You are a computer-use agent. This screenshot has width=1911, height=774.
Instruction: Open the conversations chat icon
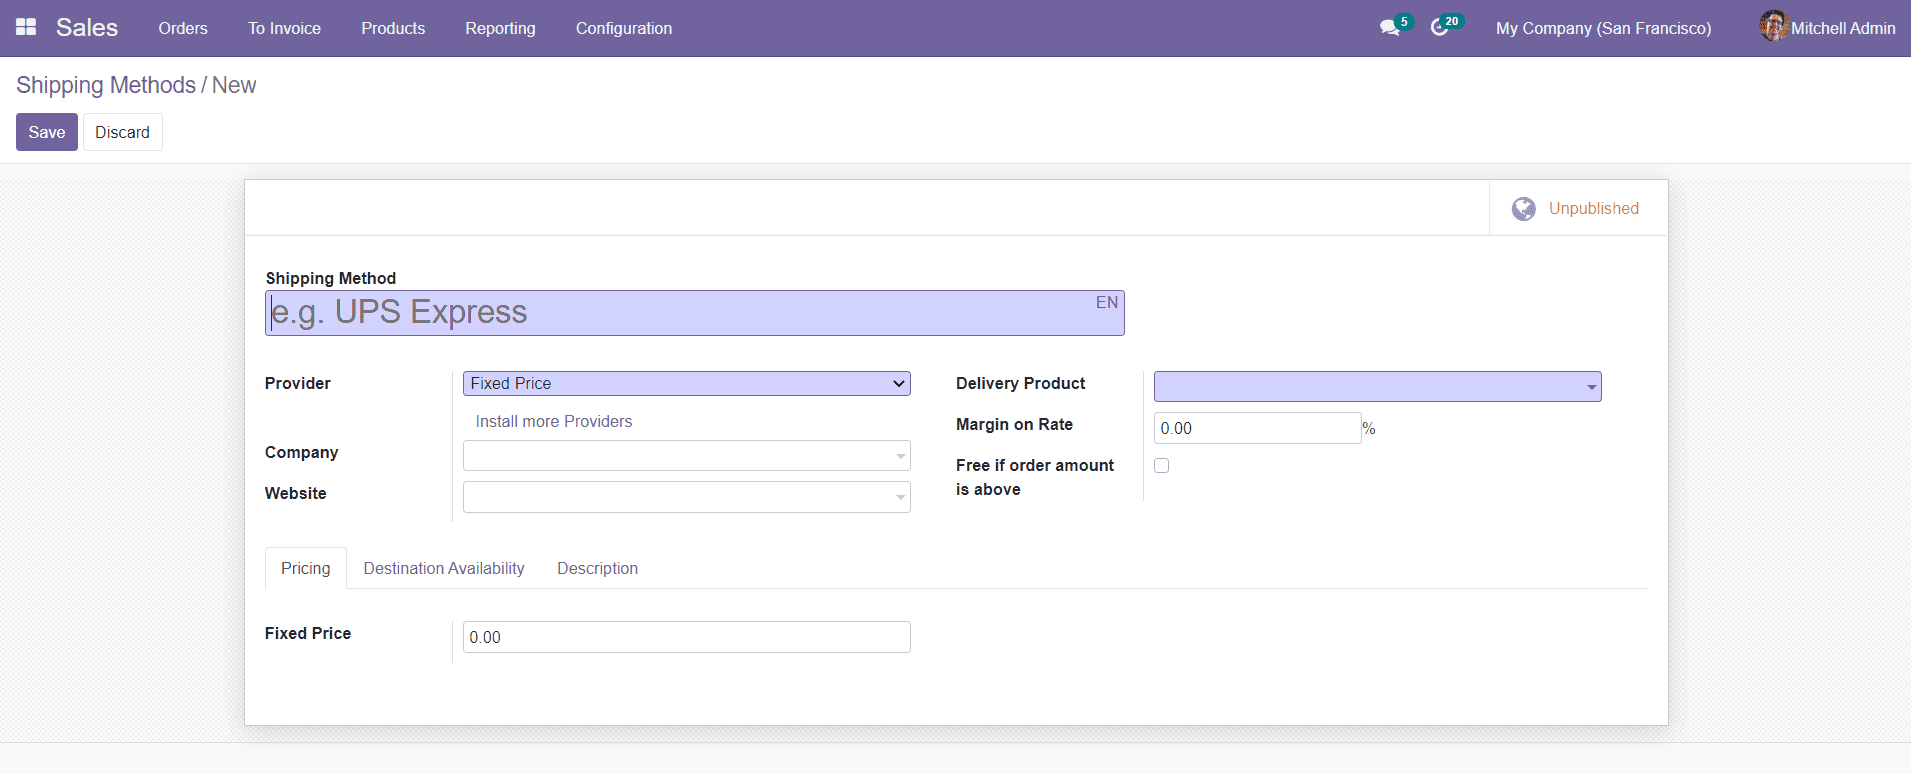coord(1389,28)
